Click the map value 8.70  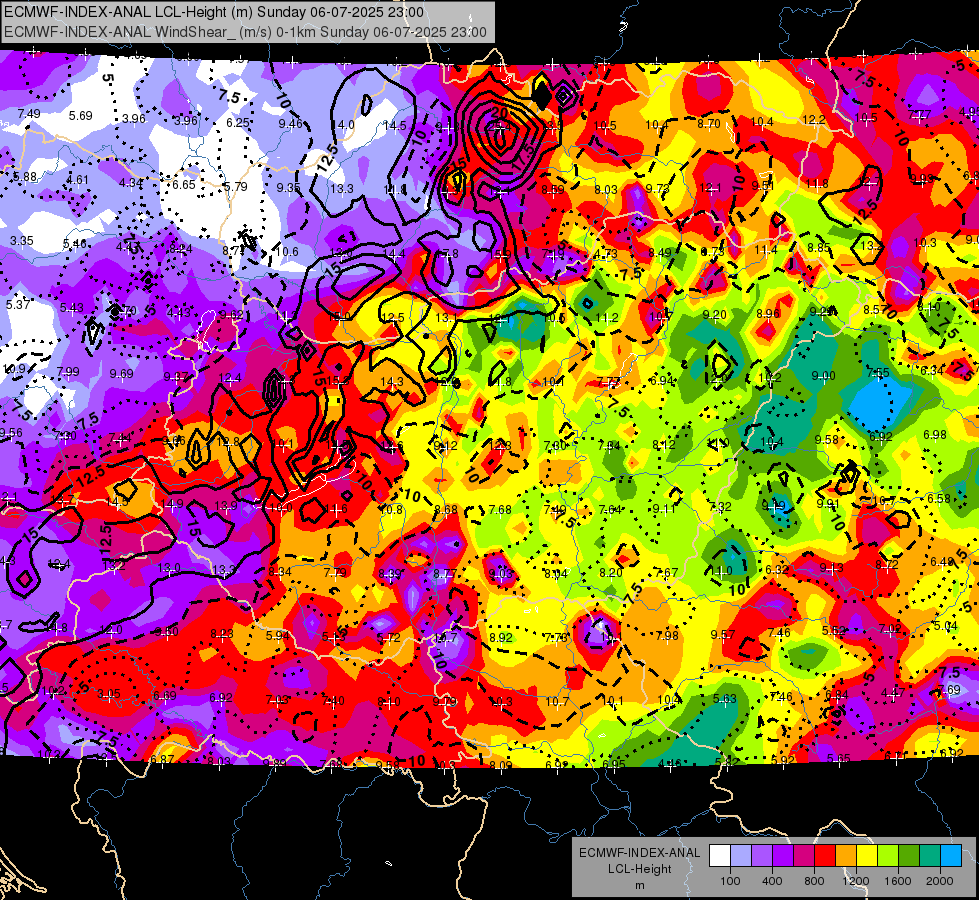(x=709, y=124)
